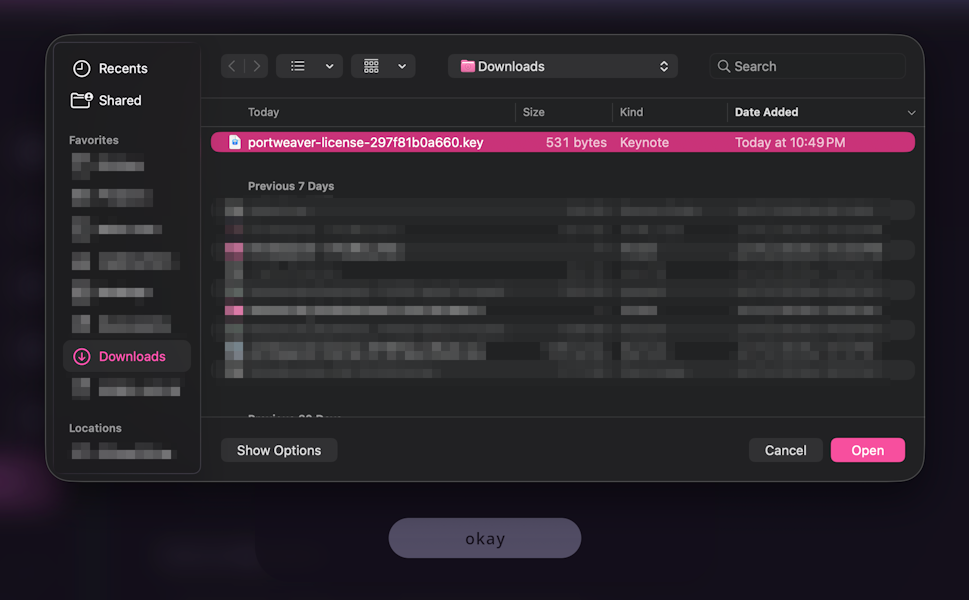
Task: Click the Open button
Action: [868, 450]
